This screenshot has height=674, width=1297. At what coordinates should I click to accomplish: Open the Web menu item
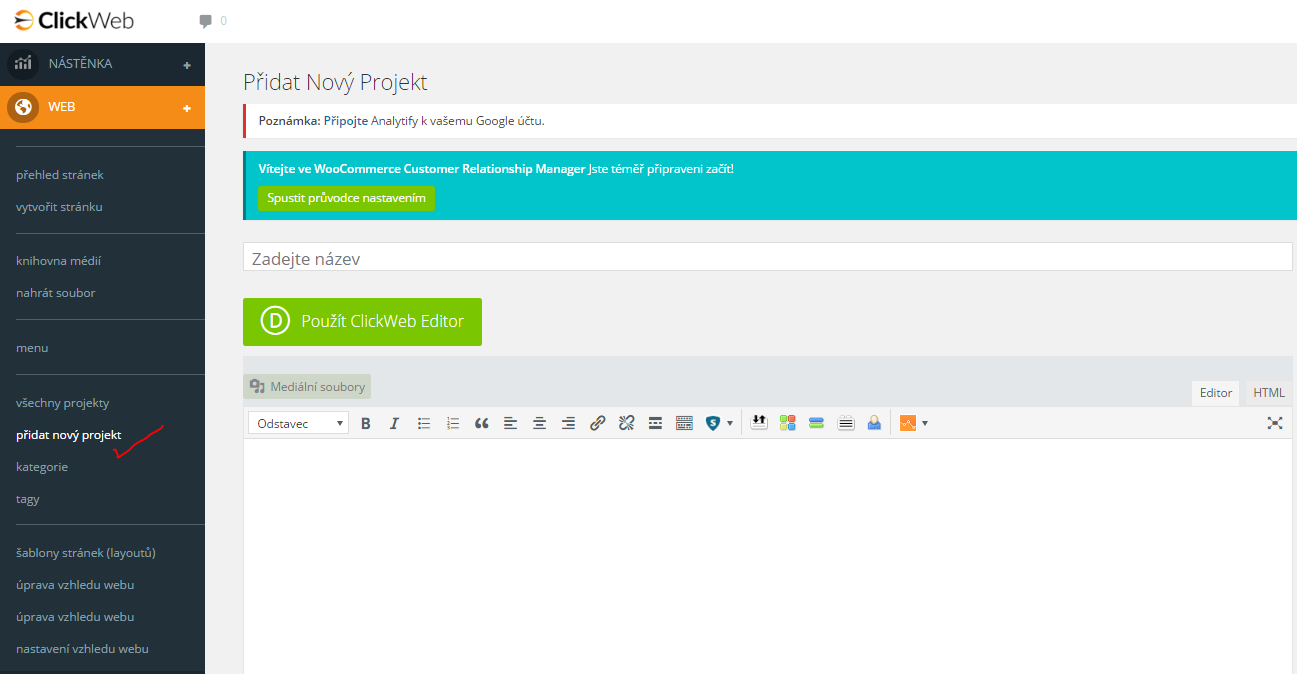pyautogui.click(x=102, y=107)
